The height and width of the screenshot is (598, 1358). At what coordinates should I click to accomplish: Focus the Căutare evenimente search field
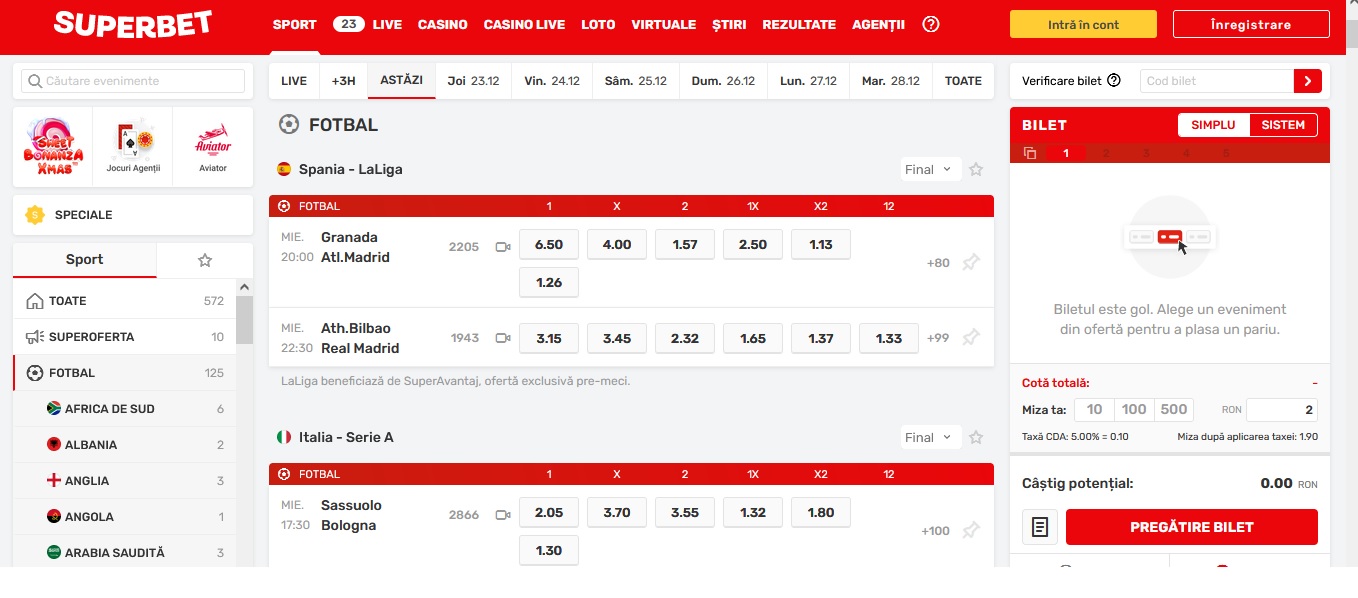coord(133,81)
